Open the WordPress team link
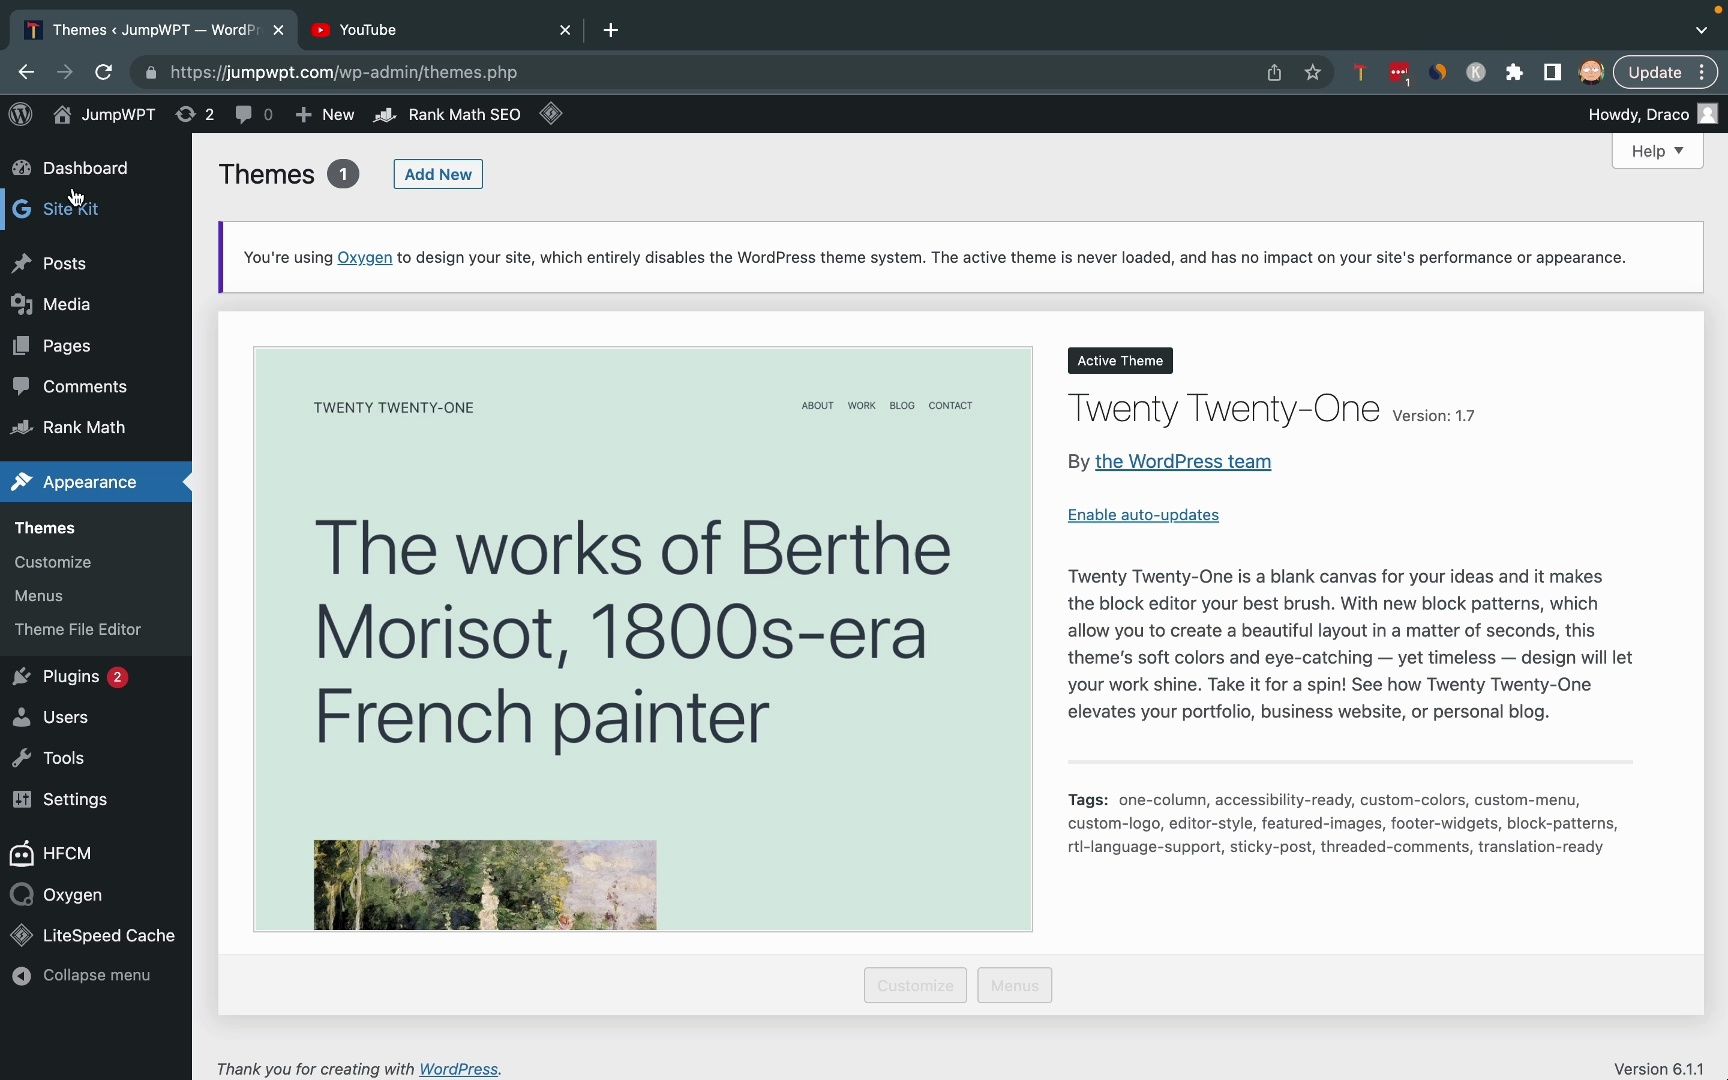This screenshot has width=1728, height=1080. (x=1183, y=461)
